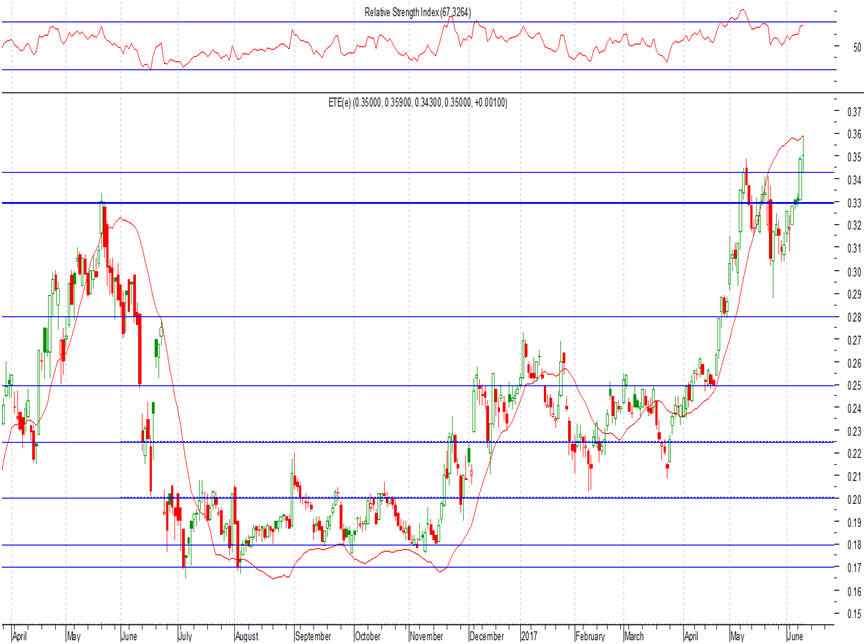Click the 0.24 price axis label
This screenshot has width=866, height=644.
pyautogui.click(x=854, y=409)
